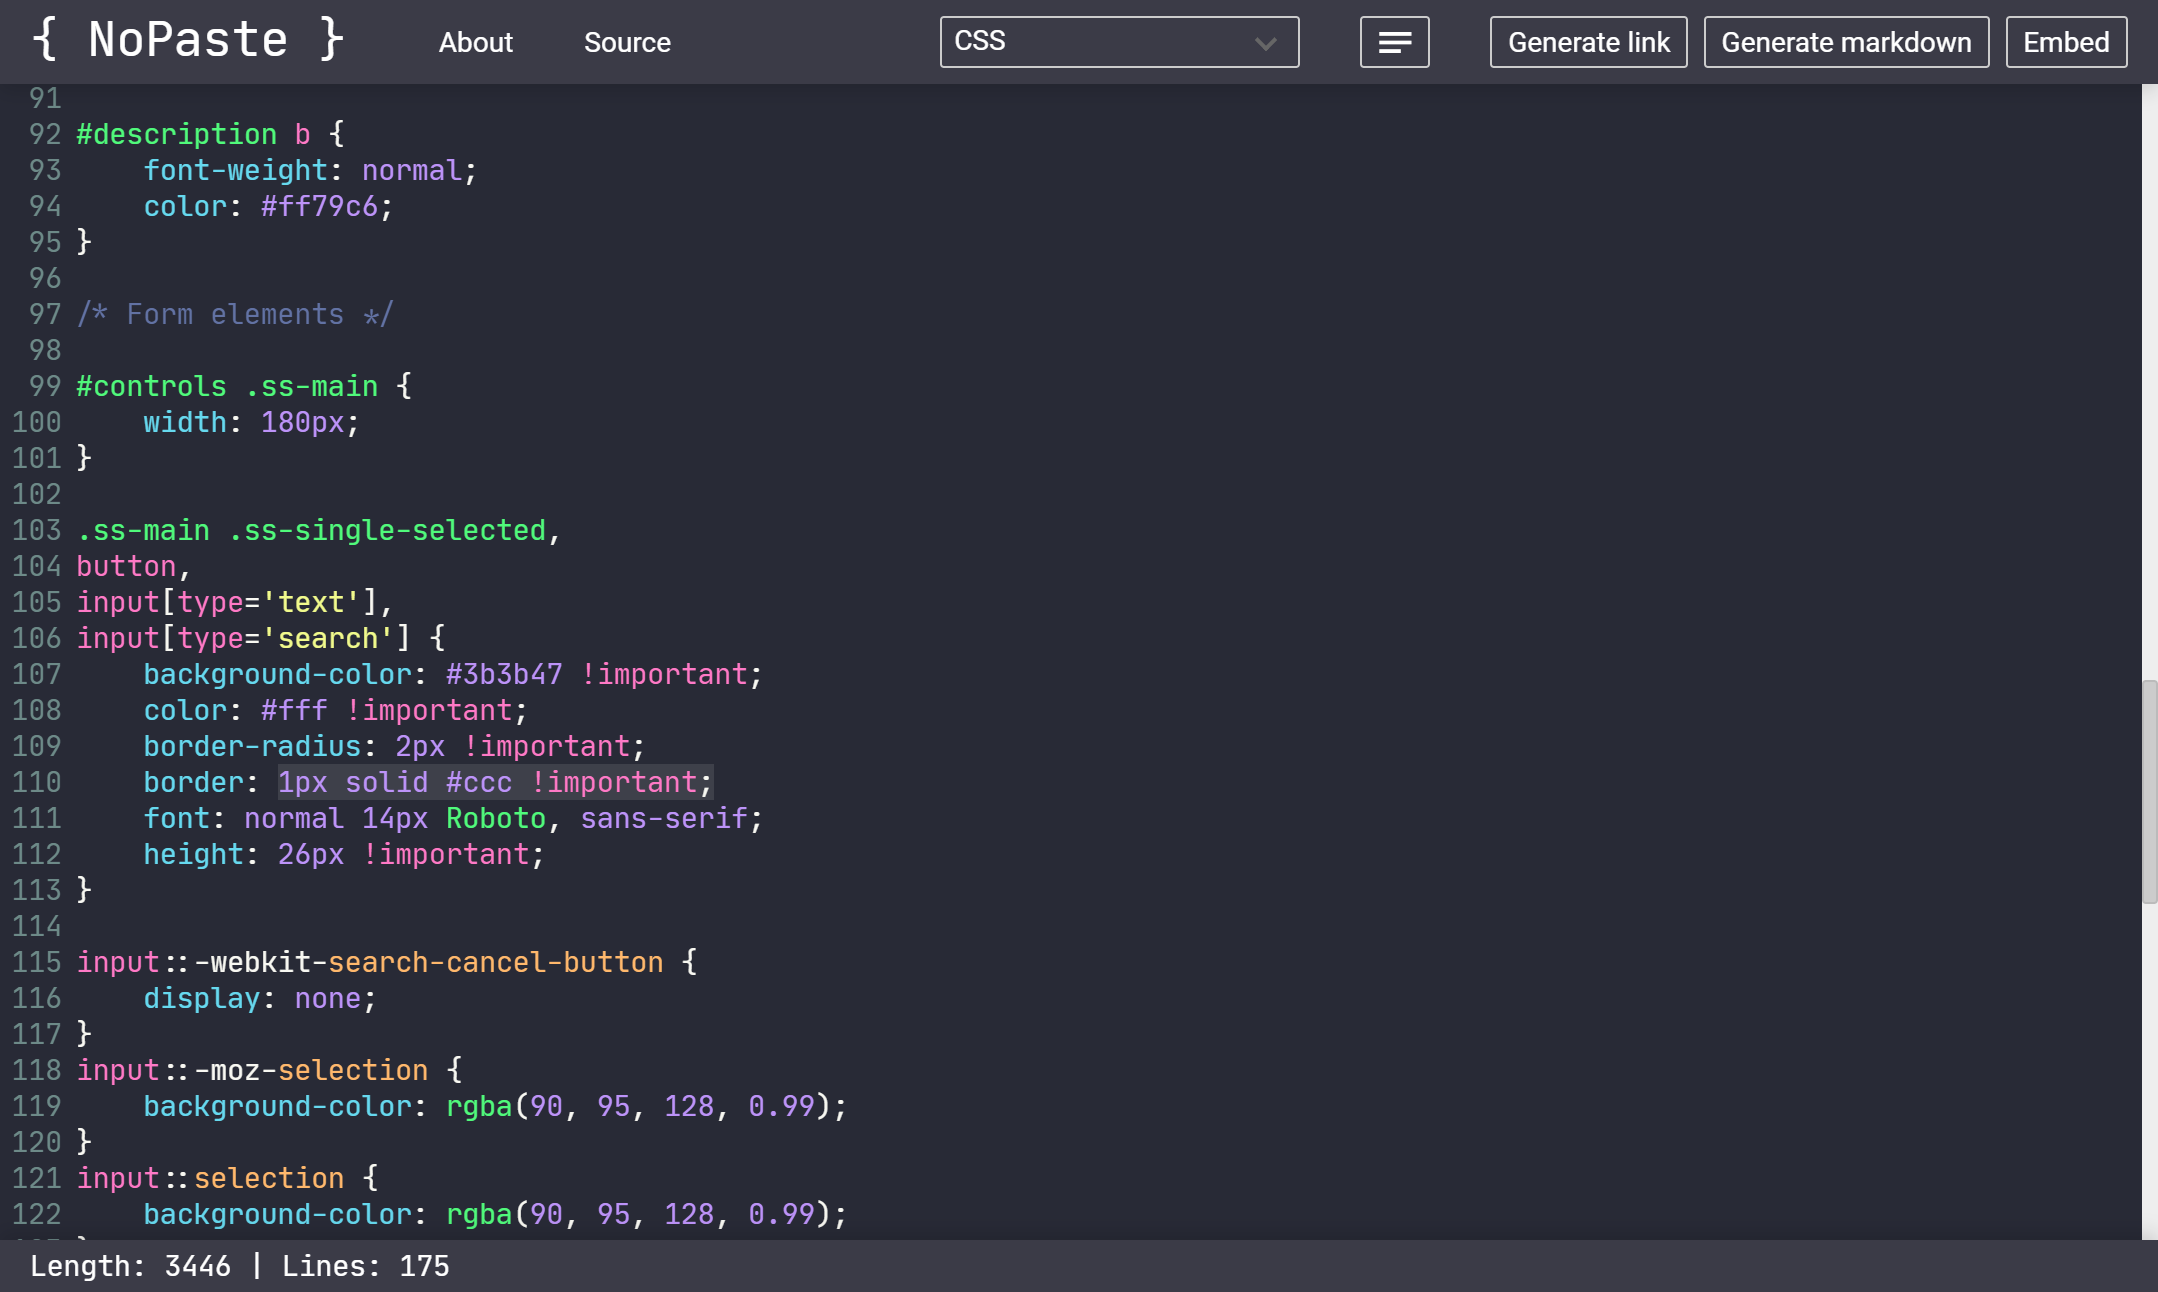Click the Length and Lines status text
The width and height of the screenshot is (2158, 1292).
pos(240,1266)
